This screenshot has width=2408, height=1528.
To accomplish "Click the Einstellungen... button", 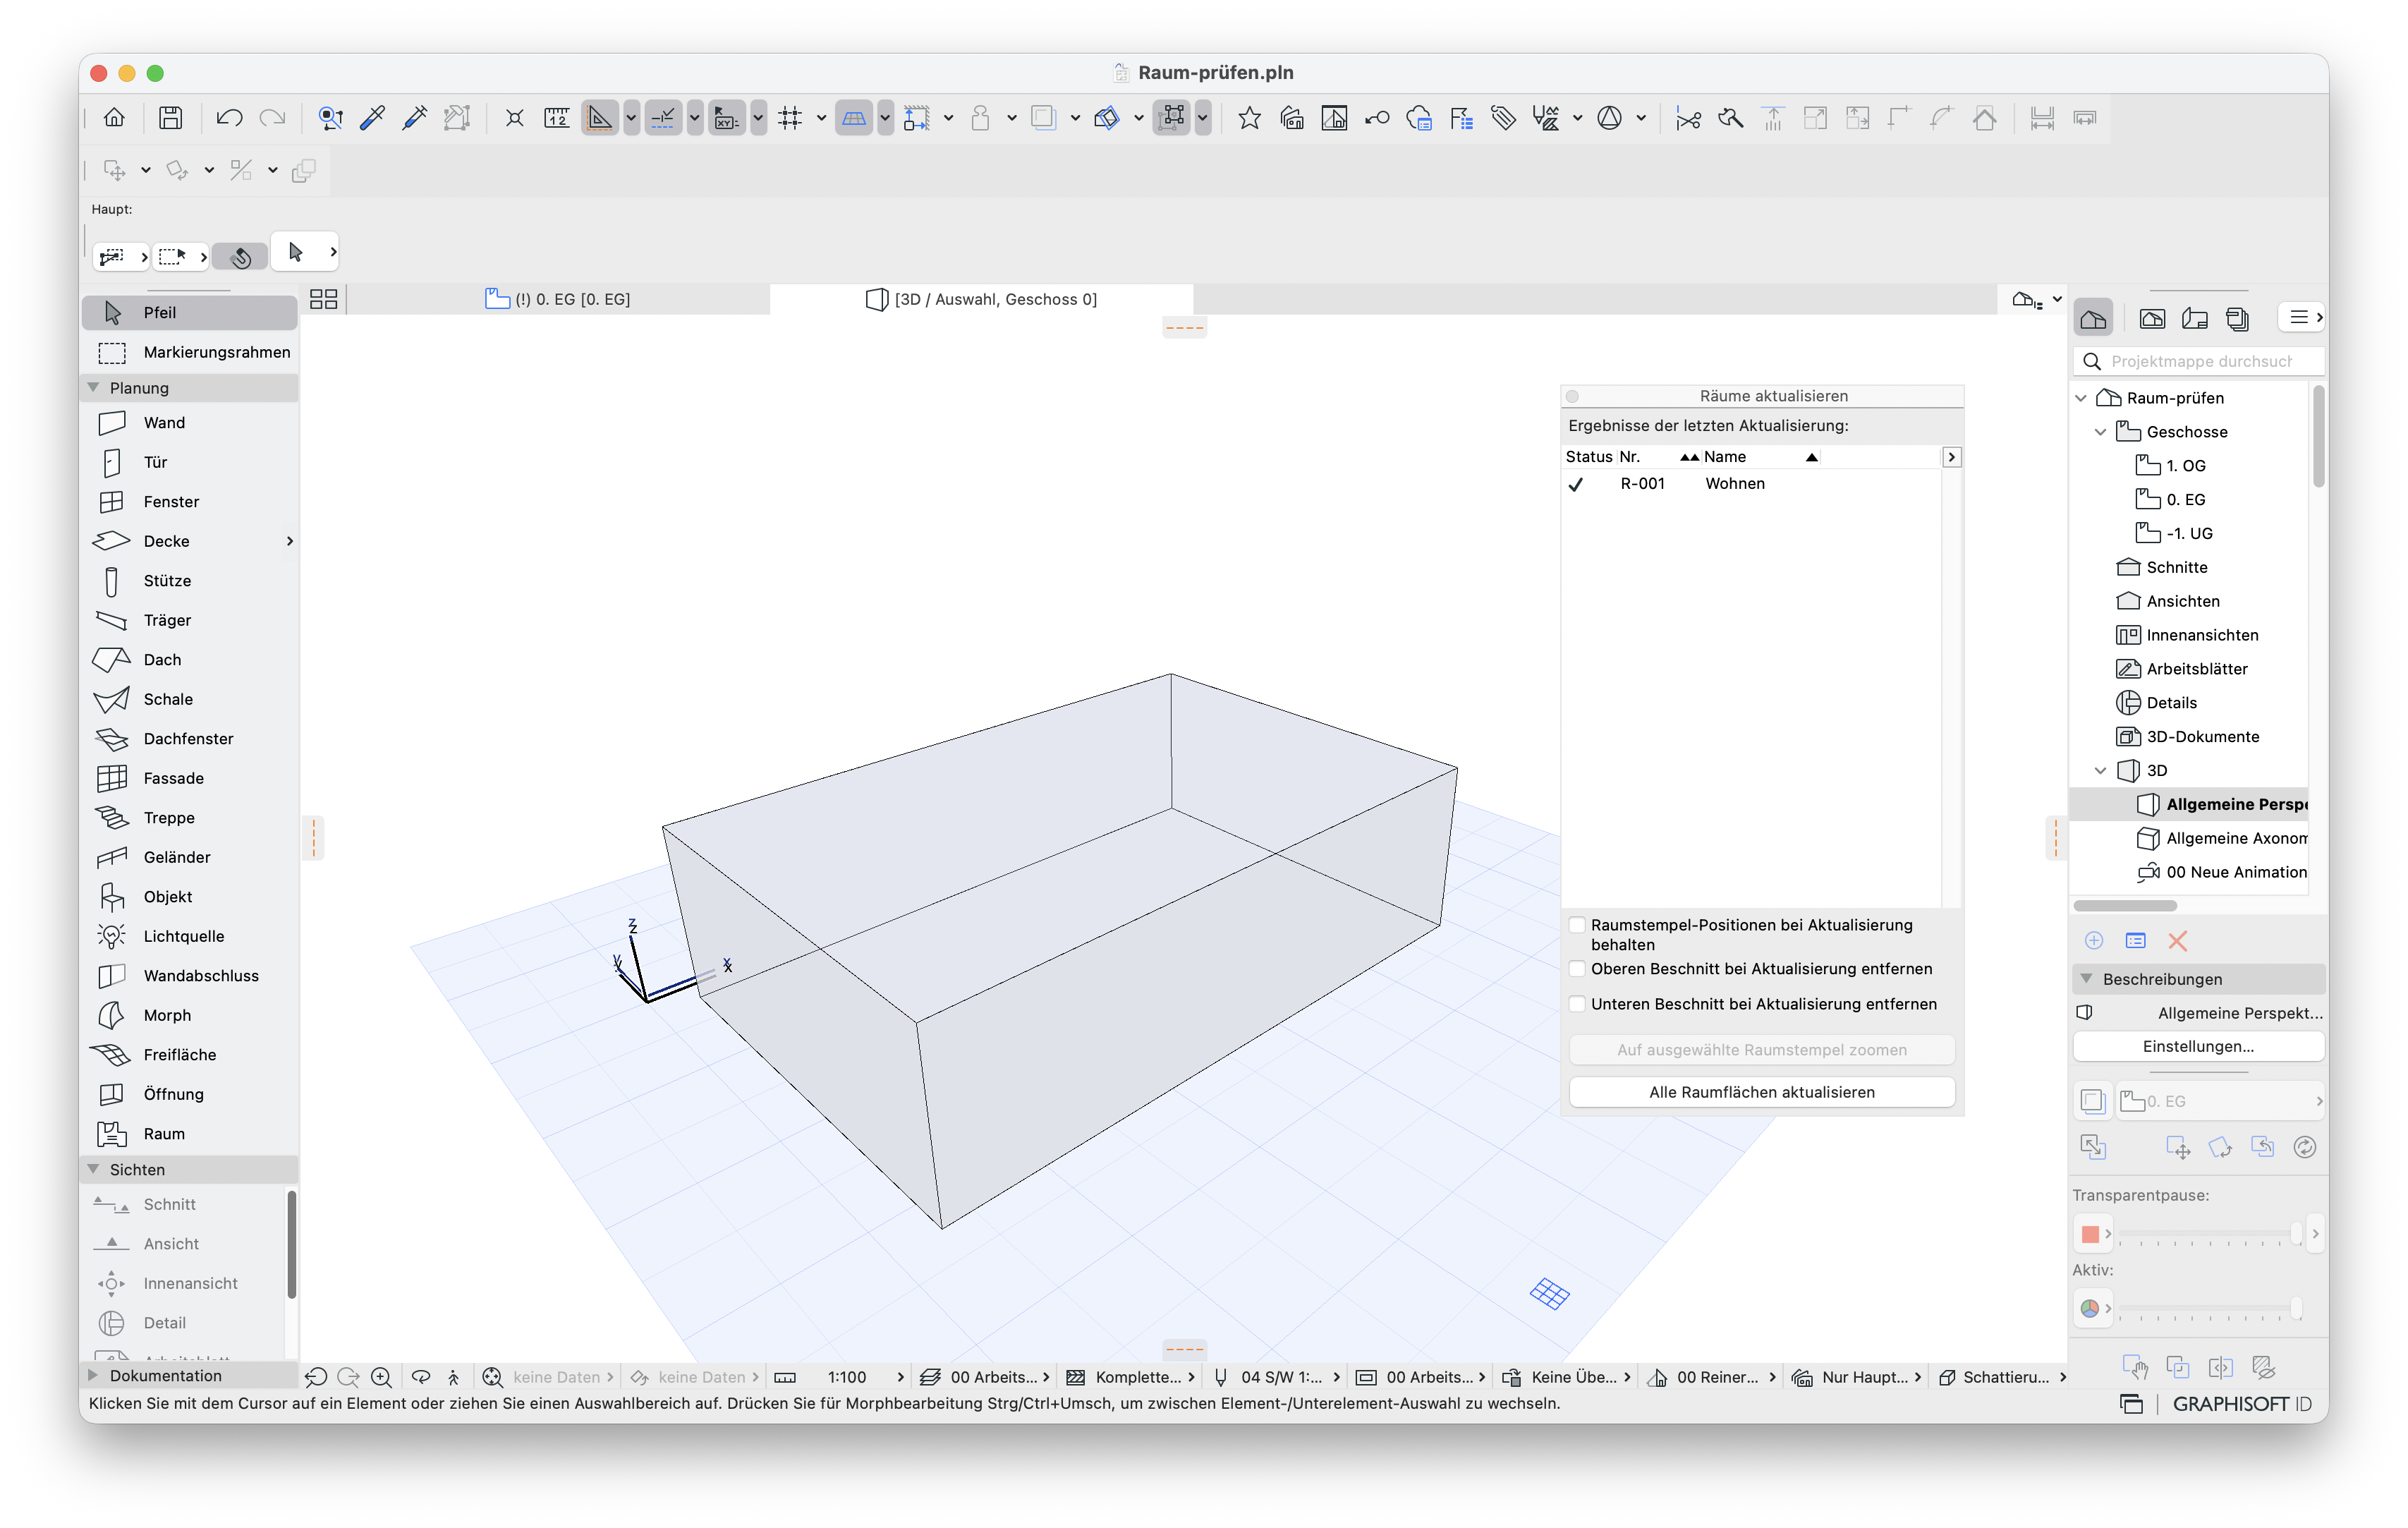I will click(x=2198, y=1046).
